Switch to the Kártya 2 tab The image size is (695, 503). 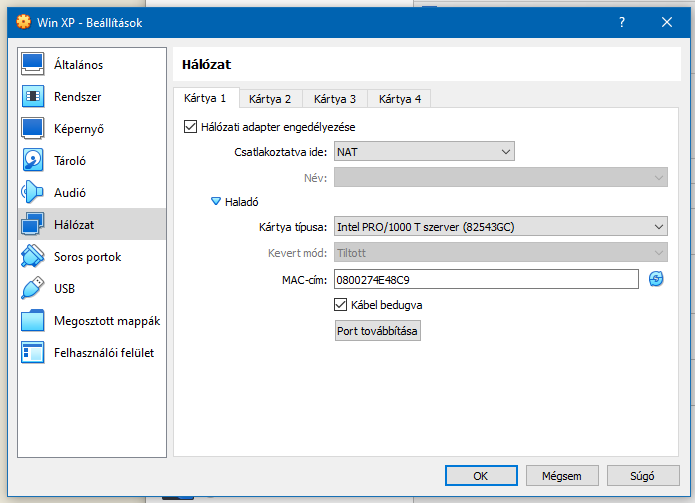pyautogui.click(x=270, y=99)
